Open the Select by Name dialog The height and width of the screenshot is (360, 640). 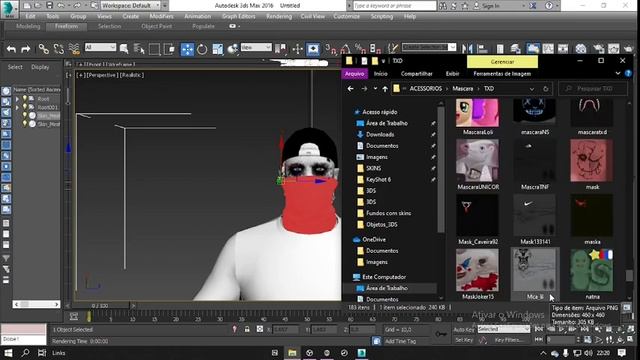[x=139, y=49]
